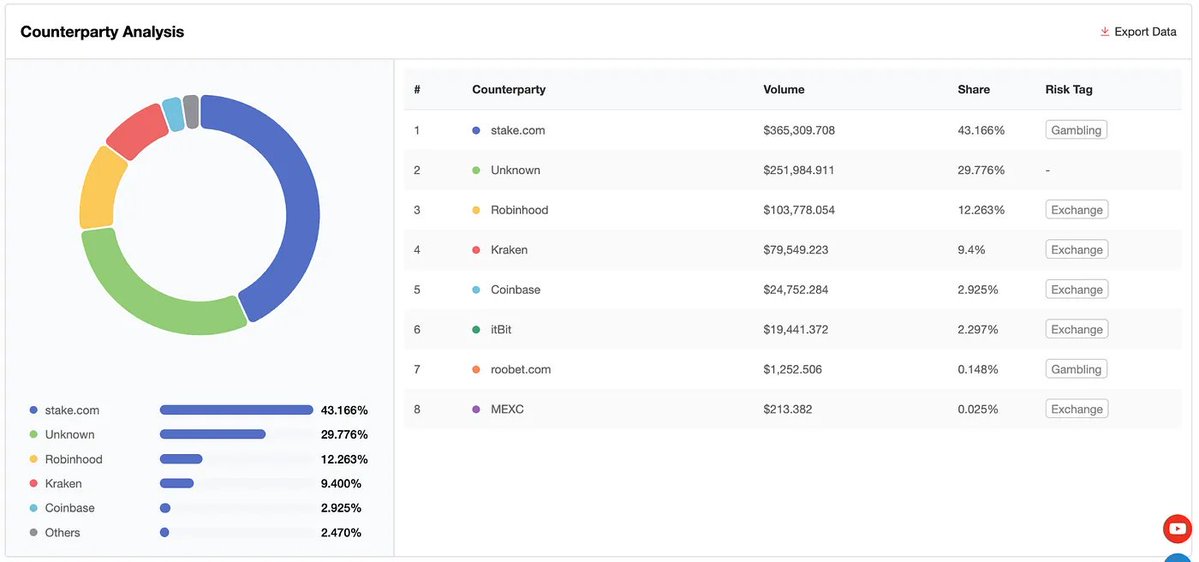This screenshot has width=1199, height=562.
Task: Click the # column header
Action: (x=417, y=89)
